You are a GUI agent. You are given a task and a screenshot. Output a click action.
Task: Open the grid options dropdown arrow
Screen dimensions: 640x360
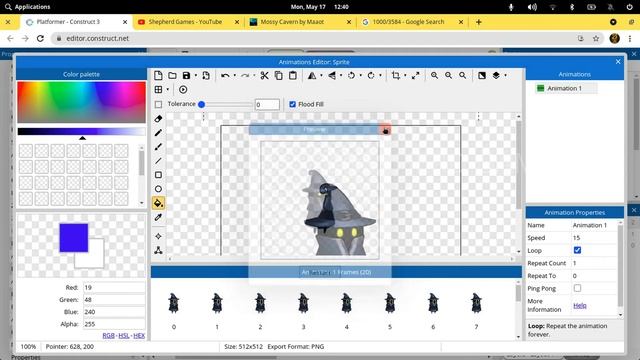pyautogui.click(x=168, y=89)
